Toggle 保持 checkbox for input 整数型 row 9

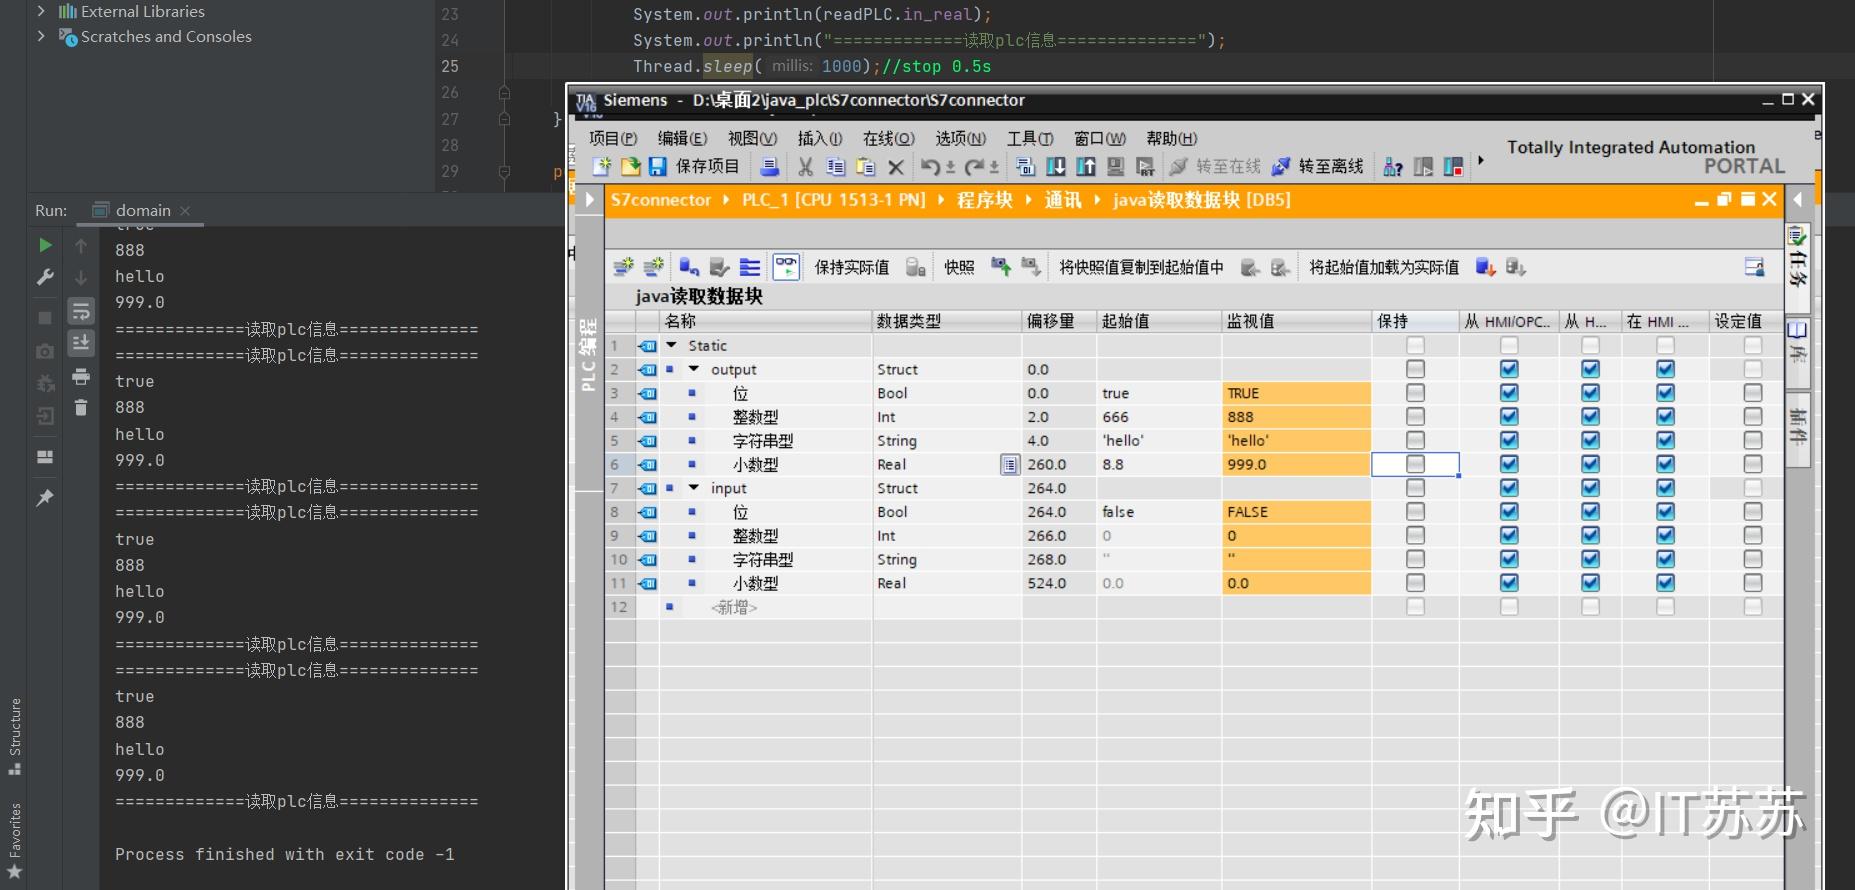point(1415,536)
